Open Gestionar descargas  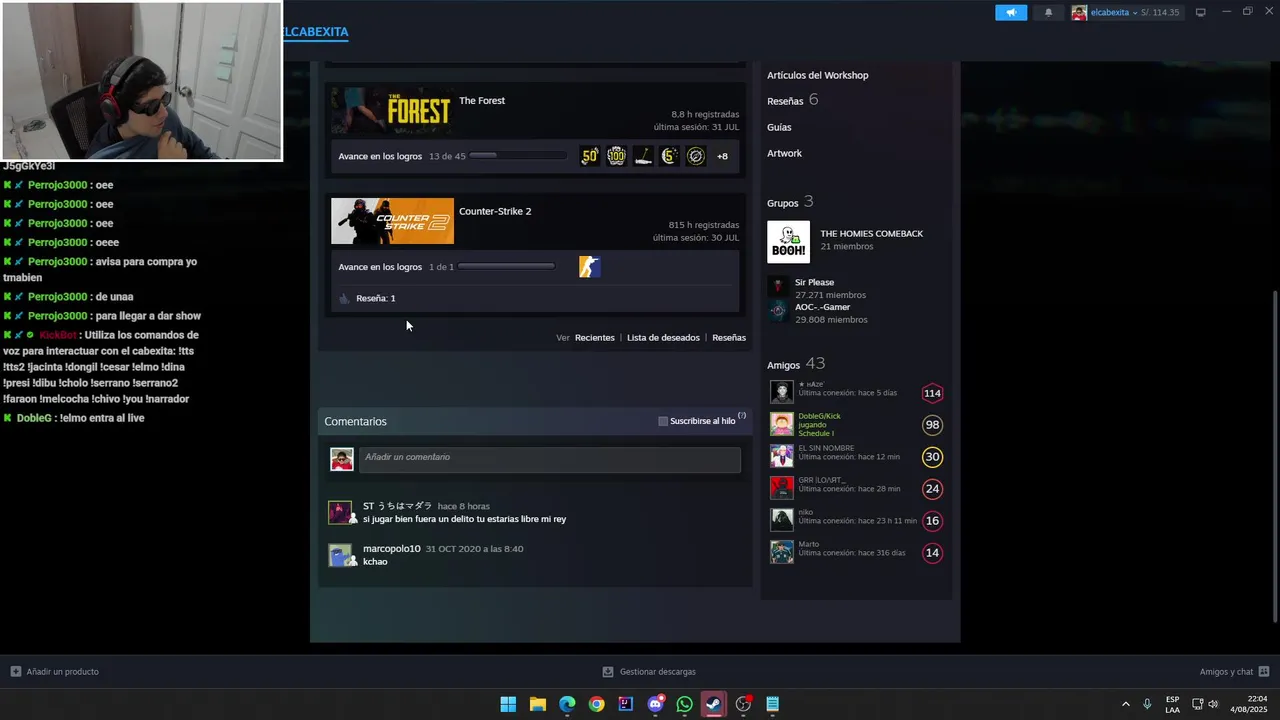click(649, 672)
